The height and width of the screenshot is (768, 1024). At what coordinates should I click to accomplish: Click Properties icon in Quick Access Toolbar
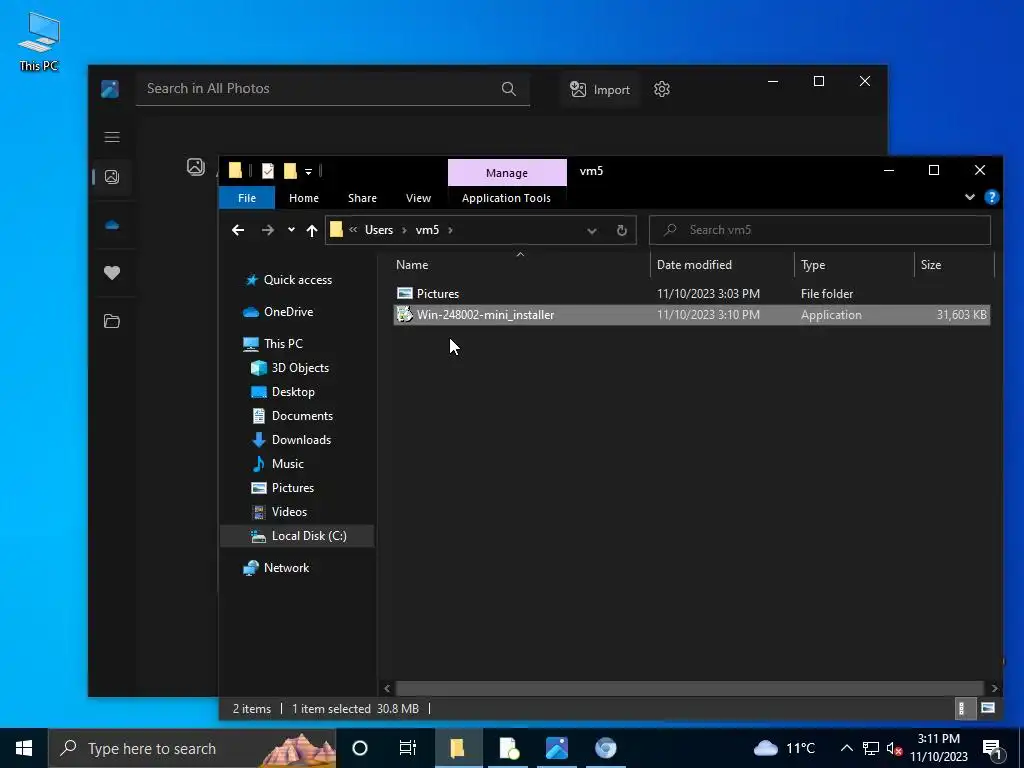[x=268, y=171]
